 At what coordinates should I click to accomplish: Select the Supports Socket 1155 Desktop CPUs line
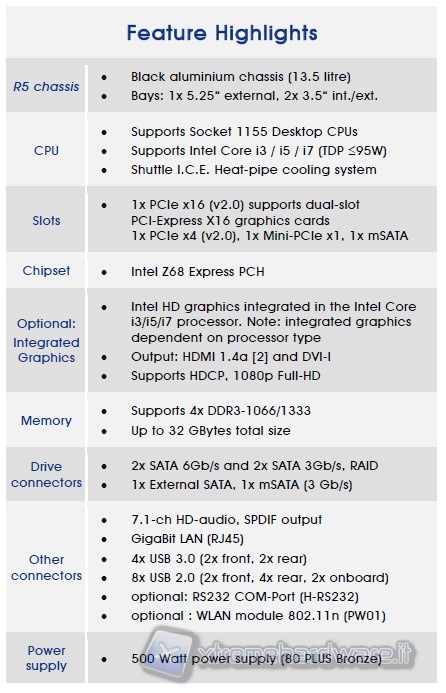[x=244, y=132]
